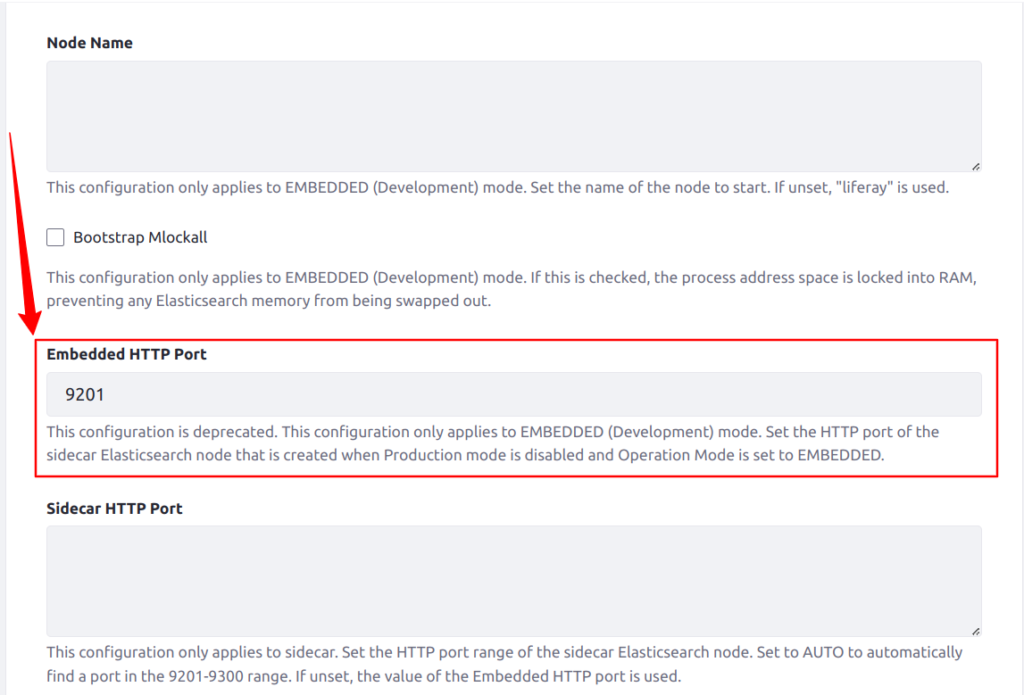Click the Node Name help text
This screenshot has width=1024, height=695.
497,188
